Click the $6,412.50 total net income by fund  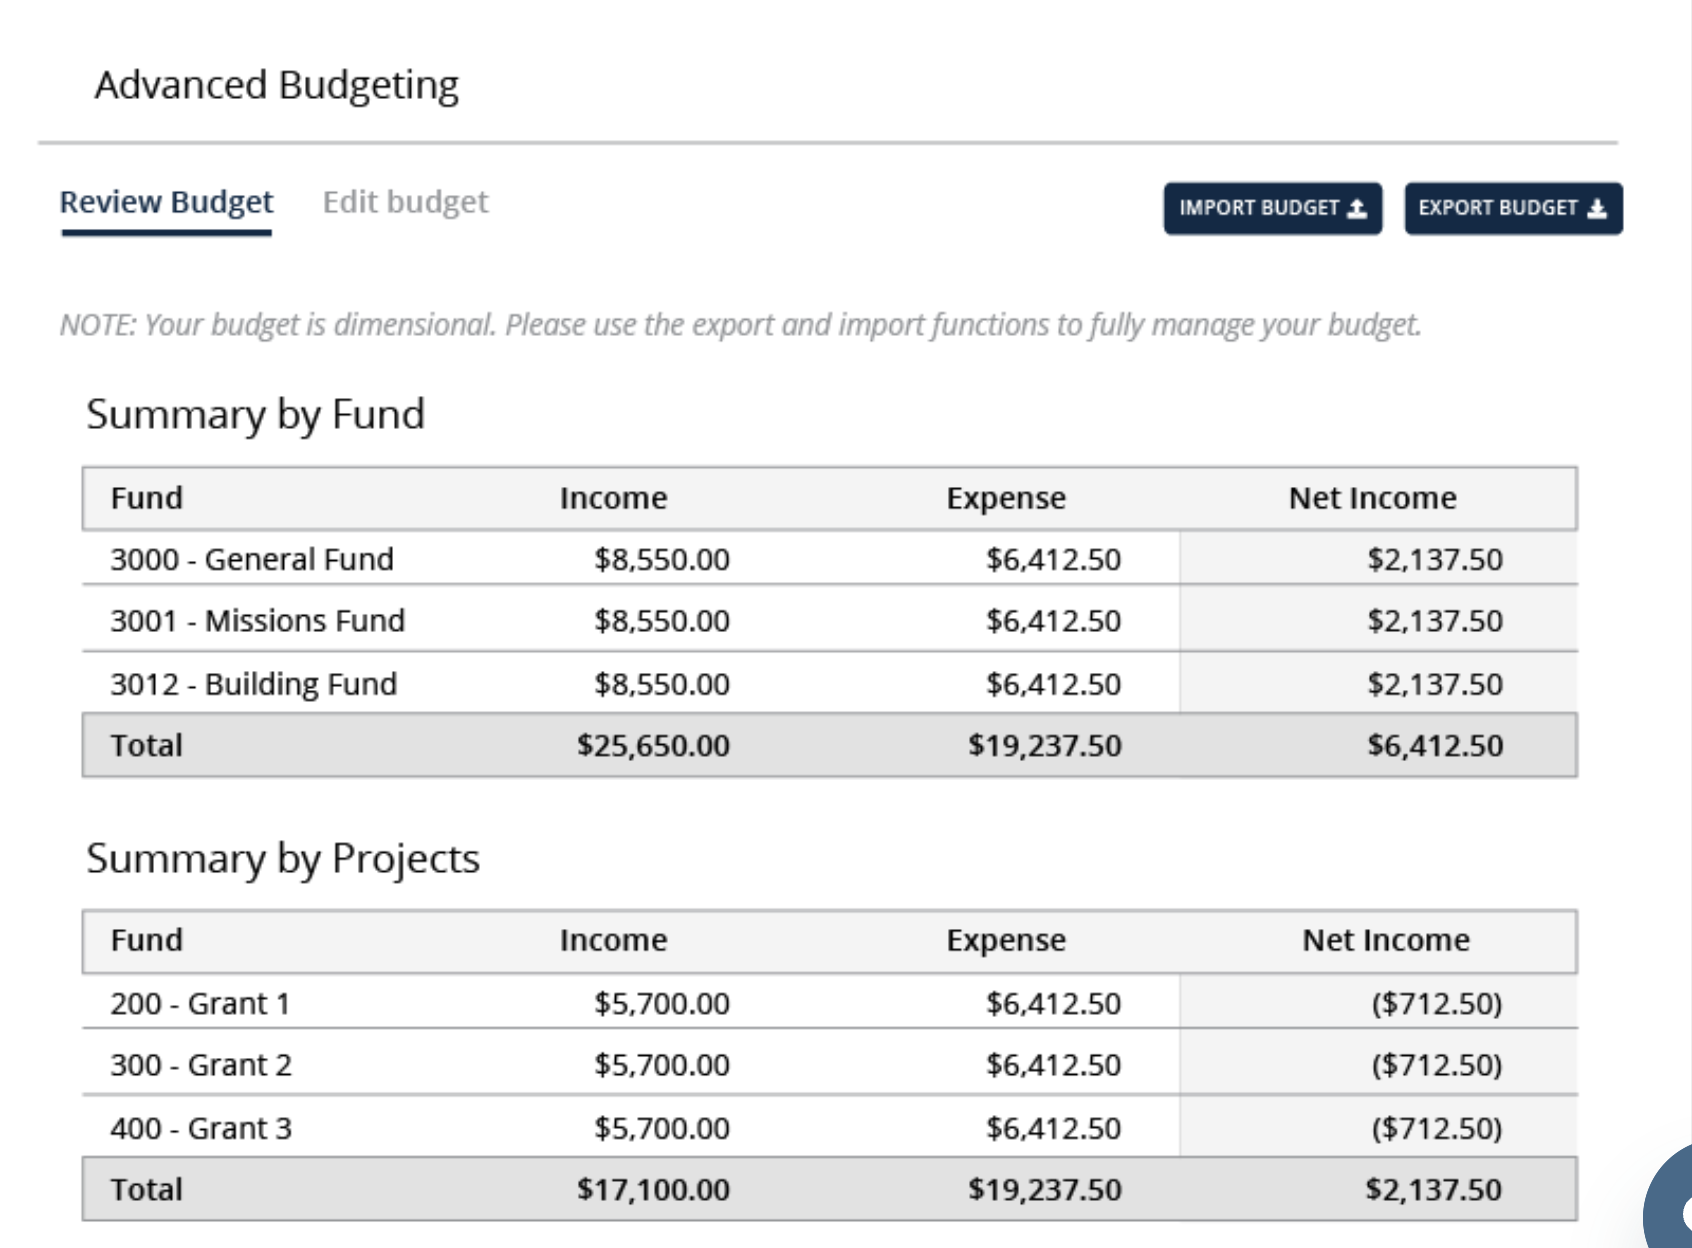(1435, 746)
